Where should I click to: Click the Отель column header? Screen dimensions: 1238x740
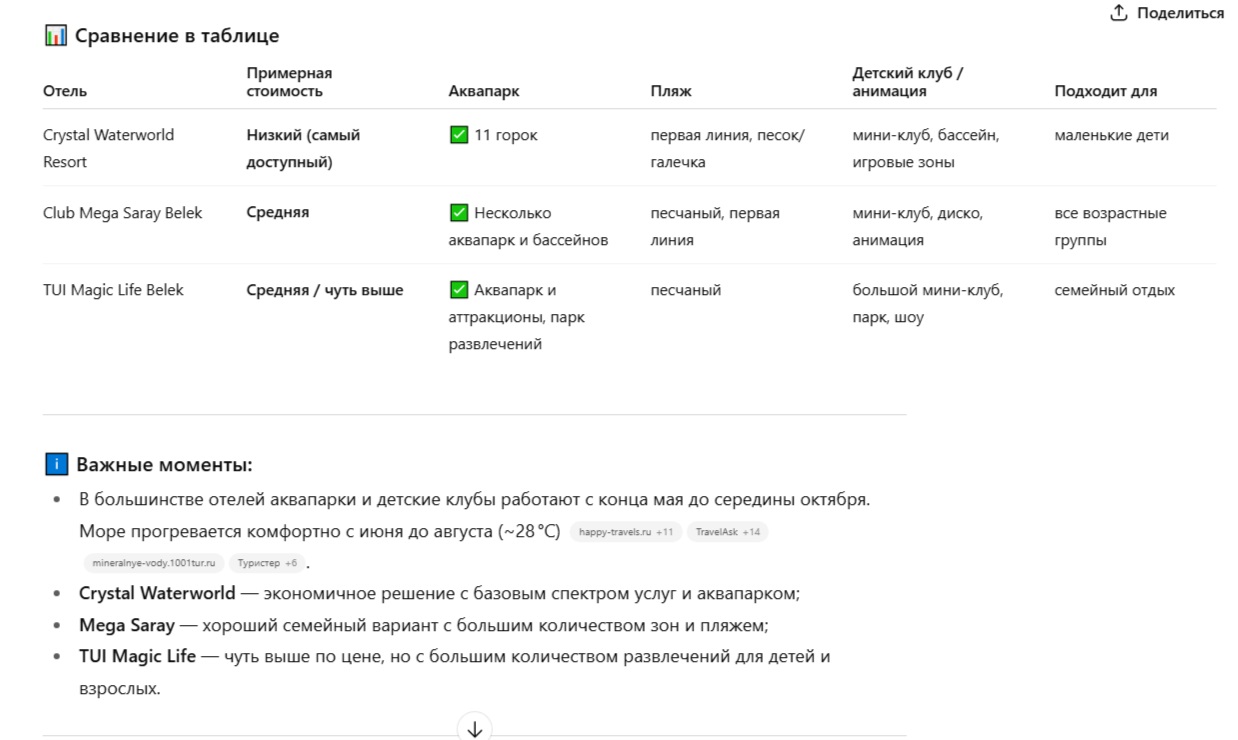click(x=65, y=91)
